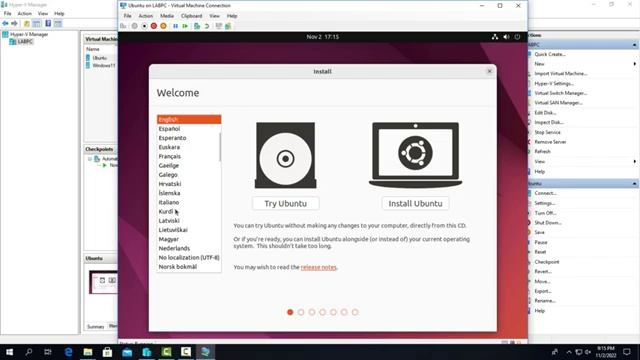Screen dimensions: 640x360
Task: Click Virtual Switch Manager in Actions pane
Action: (x=560, y=93)
